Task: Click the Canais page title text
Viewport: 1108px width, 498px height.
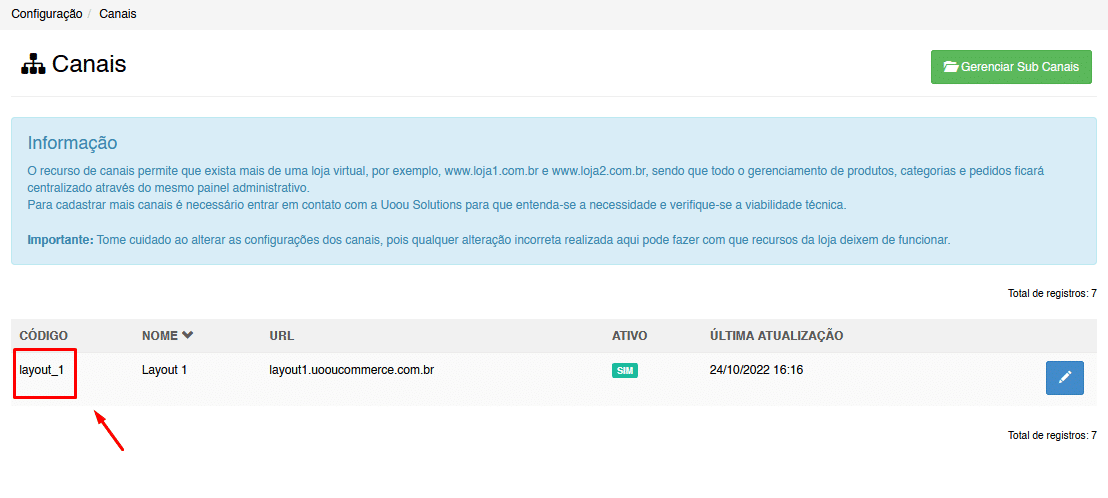Action: [89, 64]
